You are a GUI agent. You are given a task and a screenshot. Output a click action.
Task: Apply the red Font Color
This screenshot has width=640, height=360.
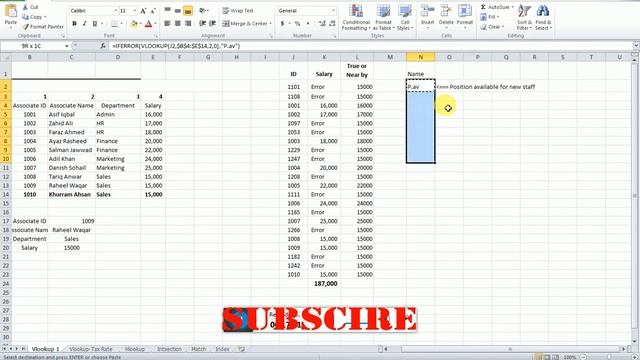(x=148, y=24)
